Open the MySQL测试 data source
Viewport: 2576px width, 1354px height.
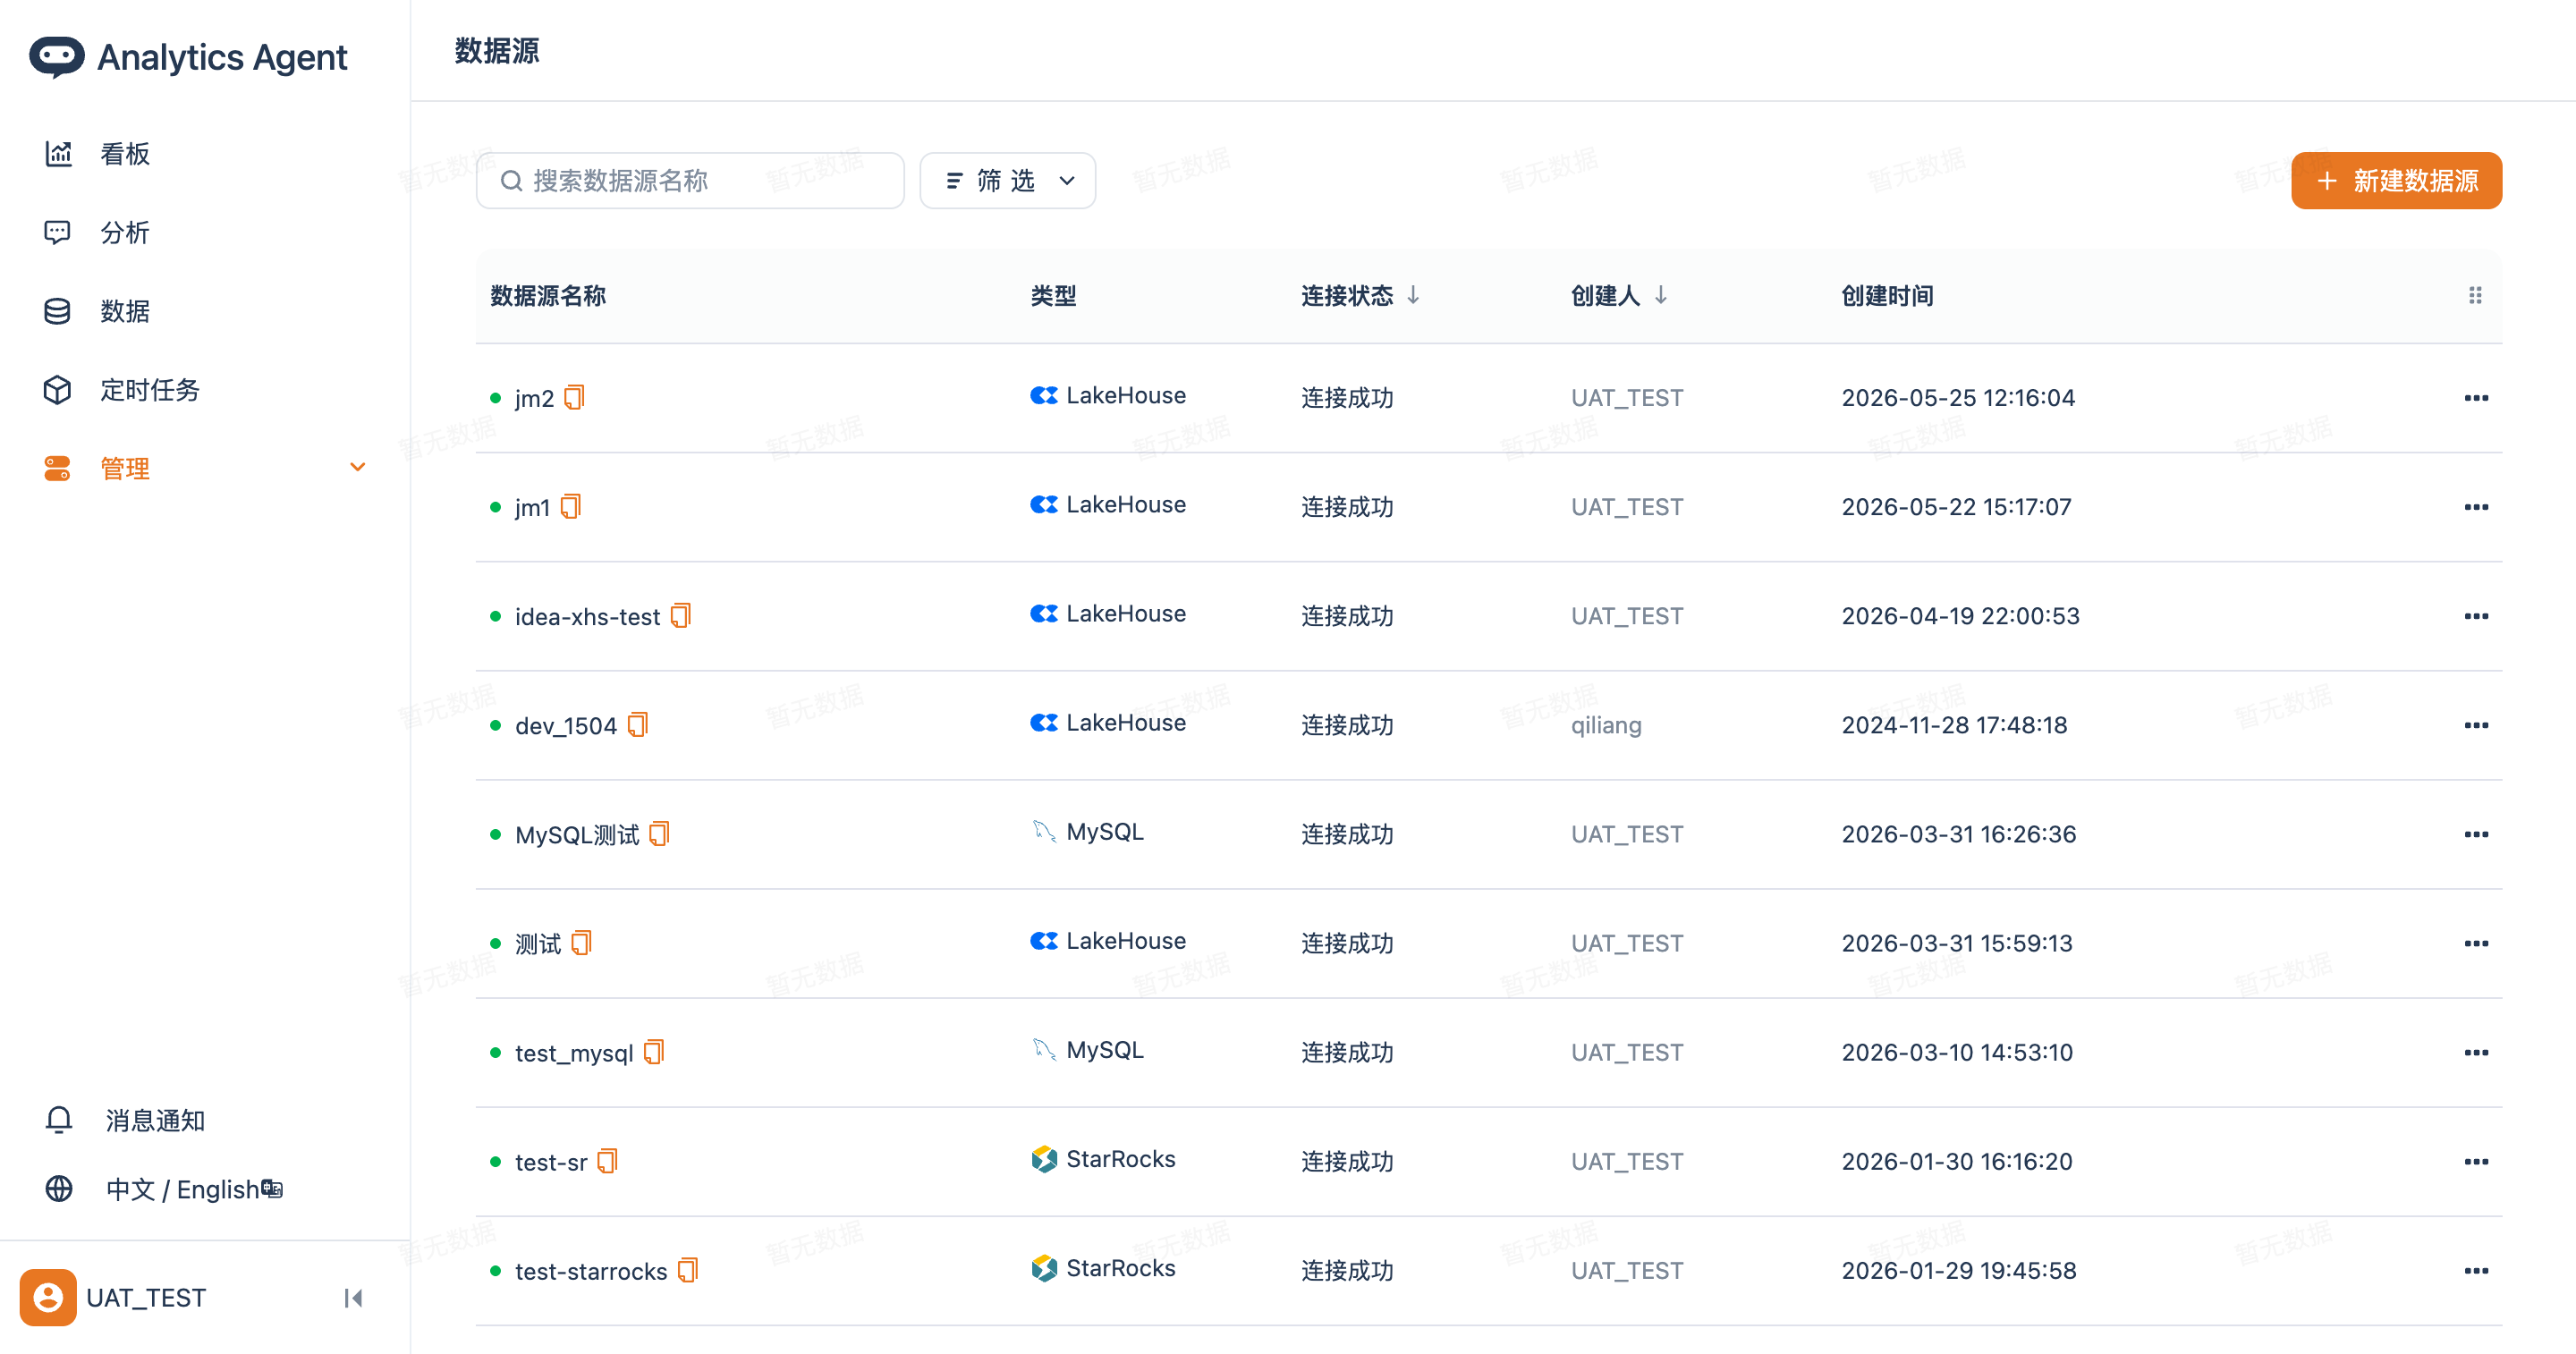[577, 834]
